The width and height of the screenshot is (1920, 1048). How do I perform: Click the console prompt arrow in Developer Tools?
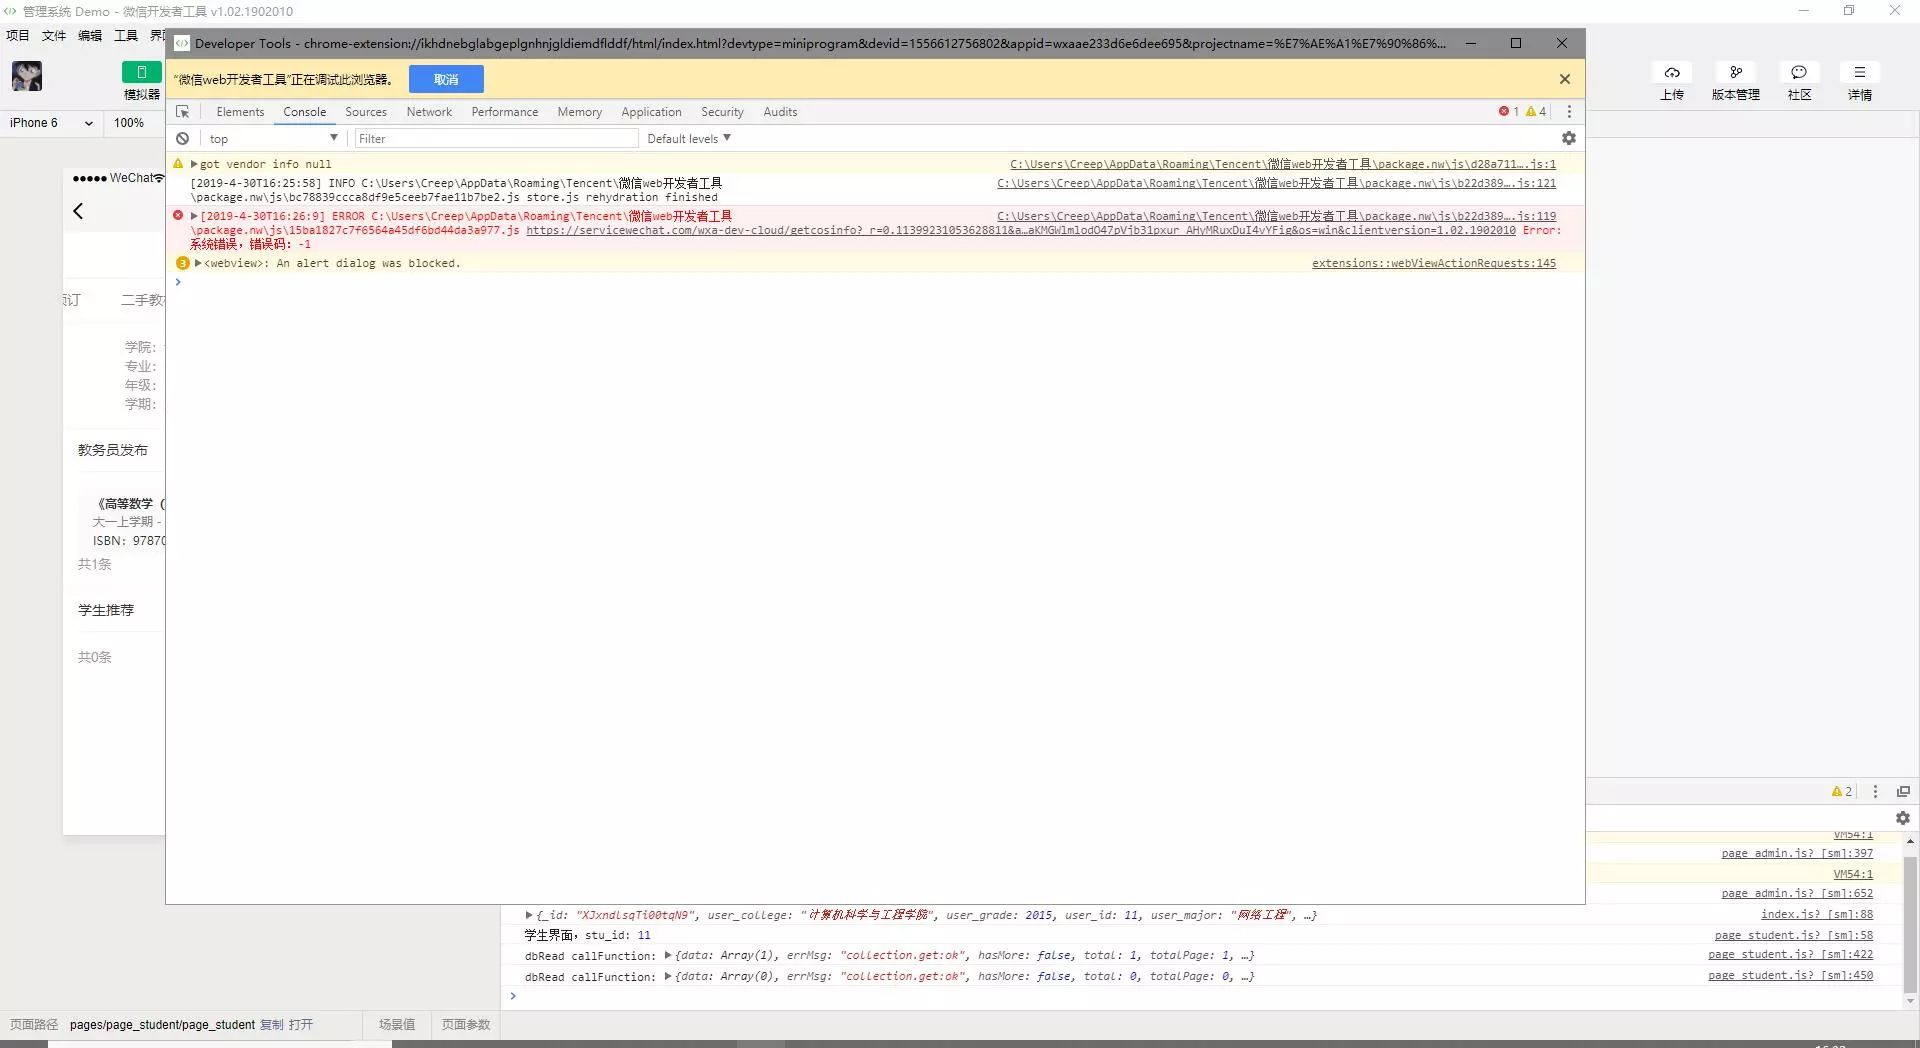[179, 283]
